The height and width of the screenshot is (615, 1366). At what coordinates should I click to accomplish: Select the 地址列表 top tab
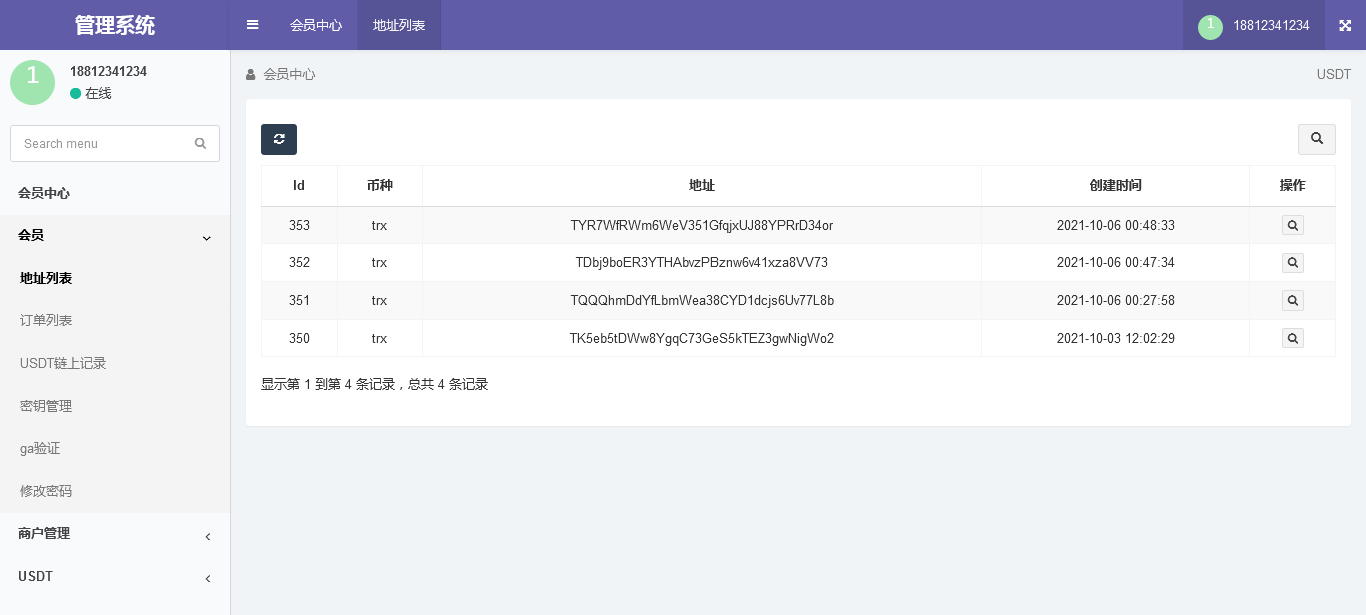[399, 25]
